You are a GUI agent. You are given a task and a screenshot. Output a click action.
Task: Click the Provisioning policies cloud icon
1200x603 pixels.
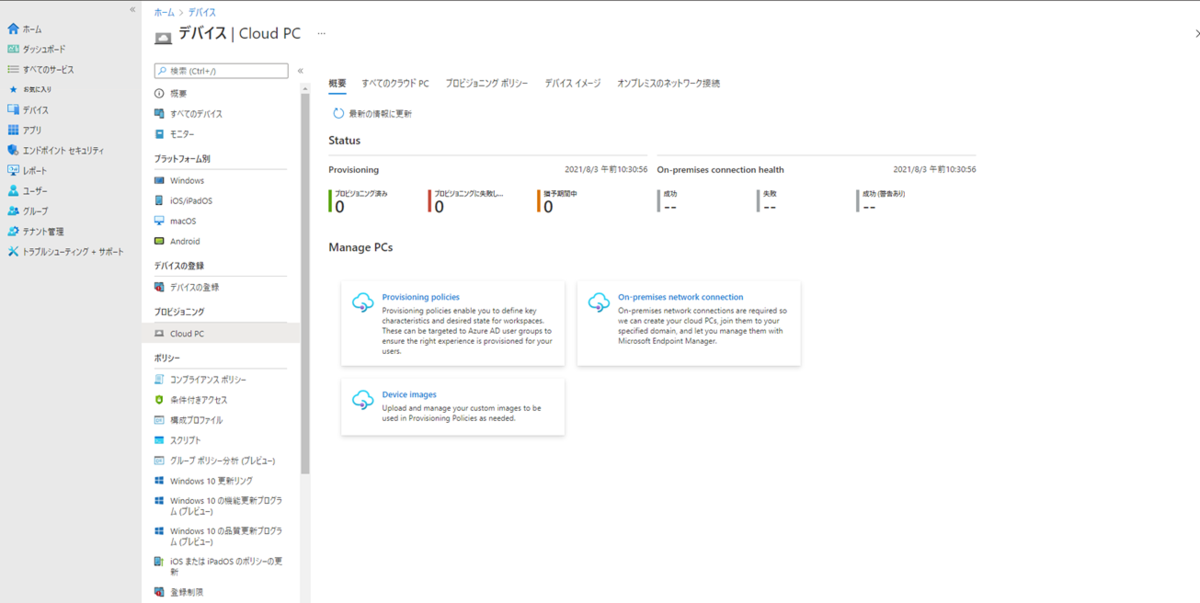point(363,302)
